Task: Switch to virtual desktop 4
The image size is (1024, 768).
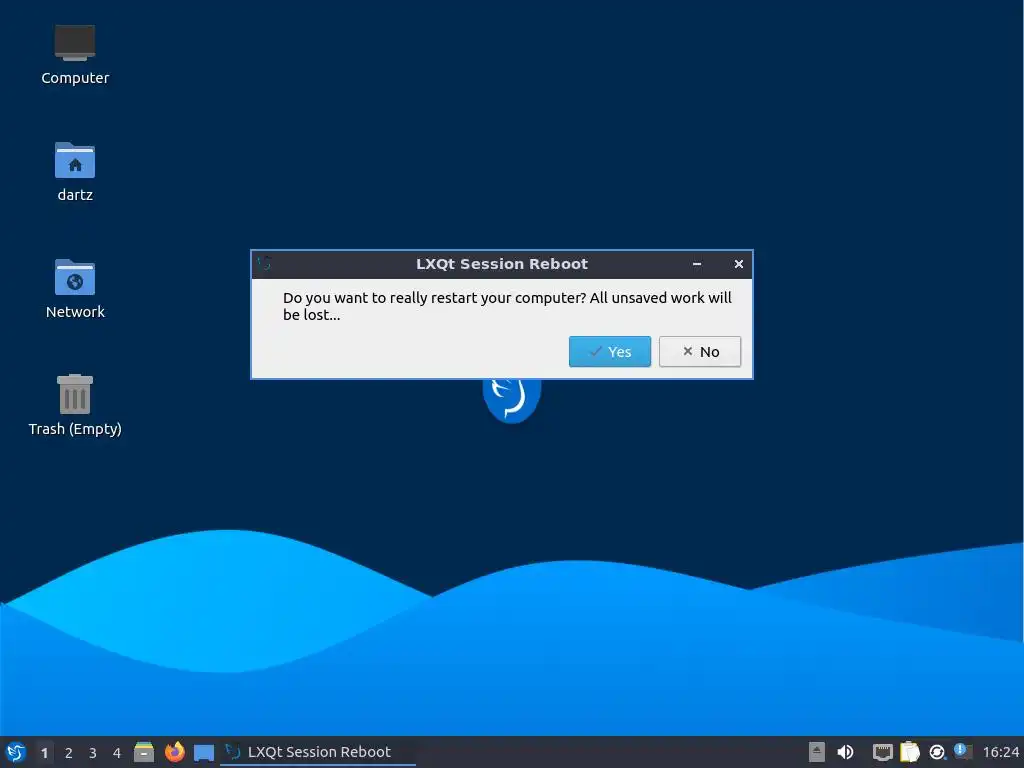Action: click(x=117, y=753)
